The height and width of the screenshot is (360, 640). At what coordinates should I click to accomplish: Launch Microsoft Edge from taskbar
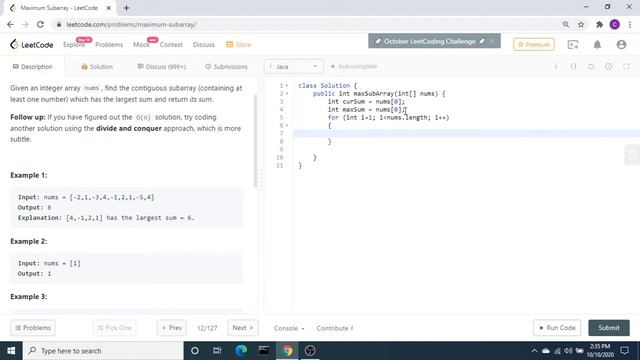(241, 351)
